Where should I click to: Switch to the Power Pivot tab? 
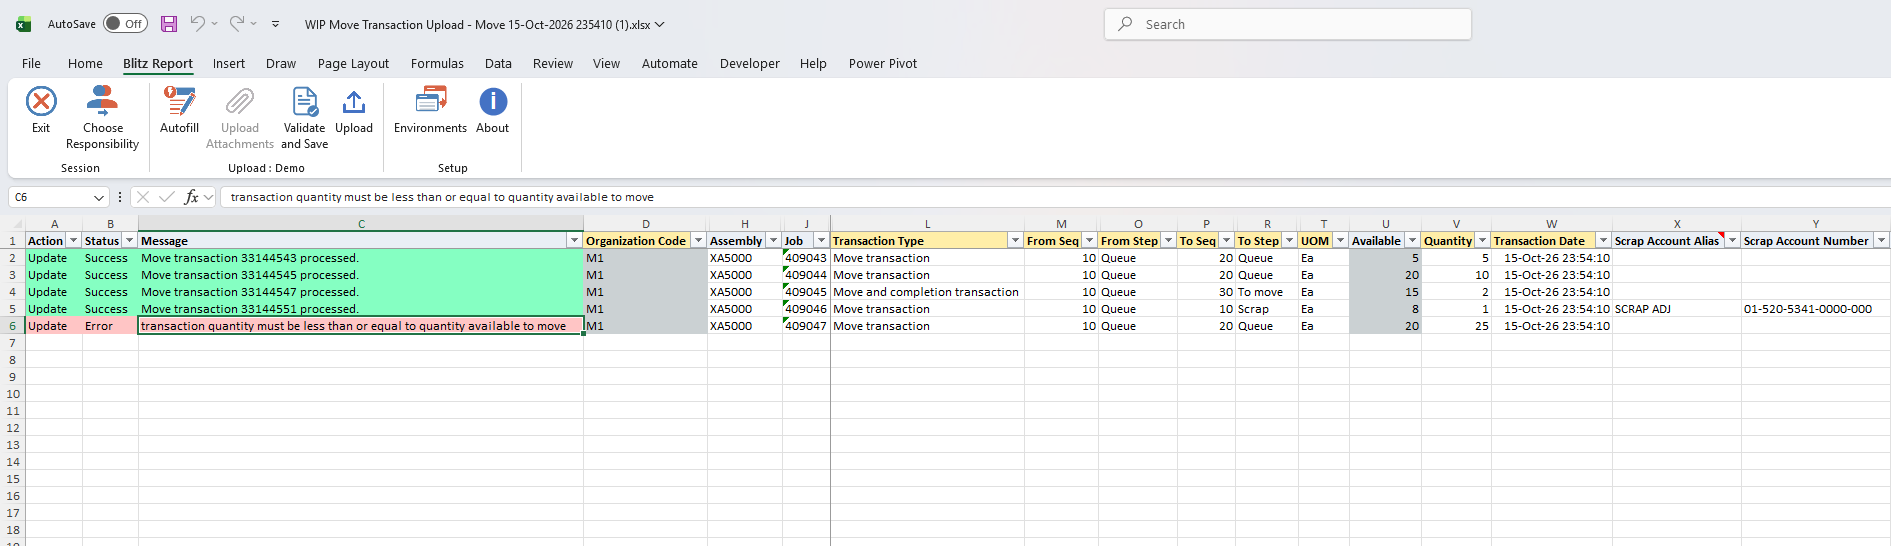tap(882, 63)
